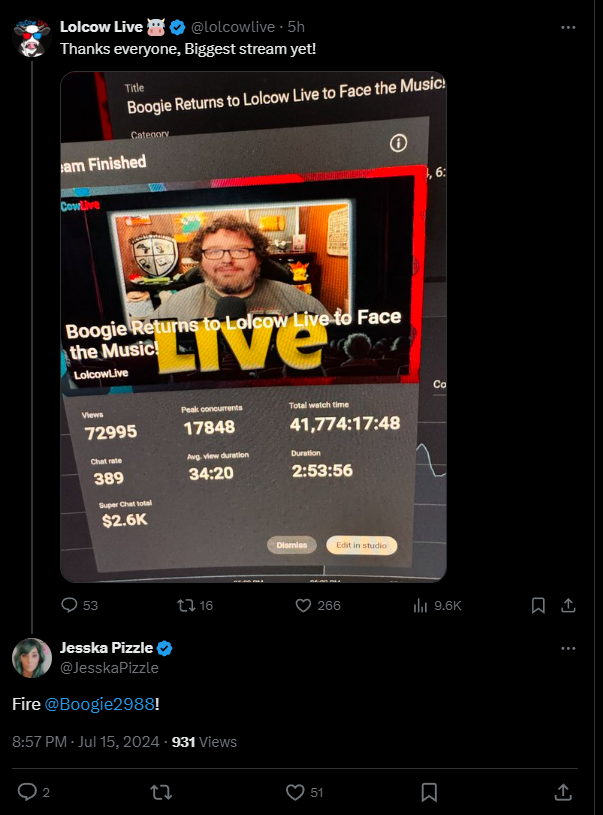
Task: Retweet the Lolcow Live post
Action: click(195, 605)
